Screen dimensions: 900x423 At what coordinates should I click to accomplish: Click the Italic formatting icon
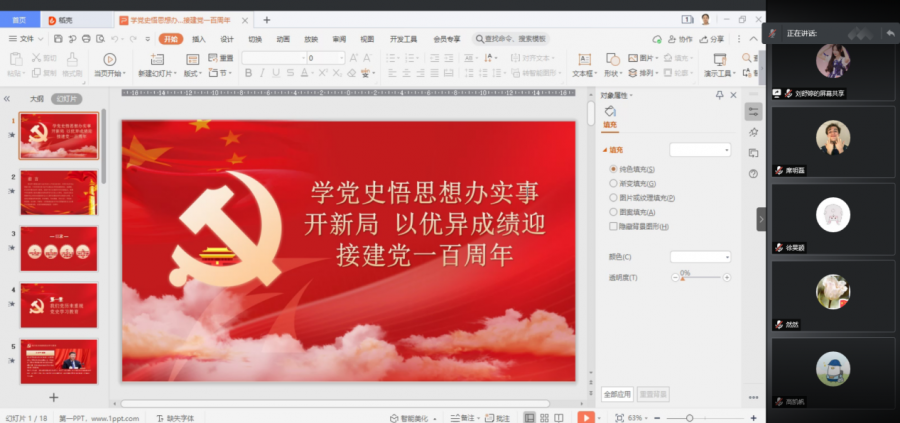[x=262, y=73]
